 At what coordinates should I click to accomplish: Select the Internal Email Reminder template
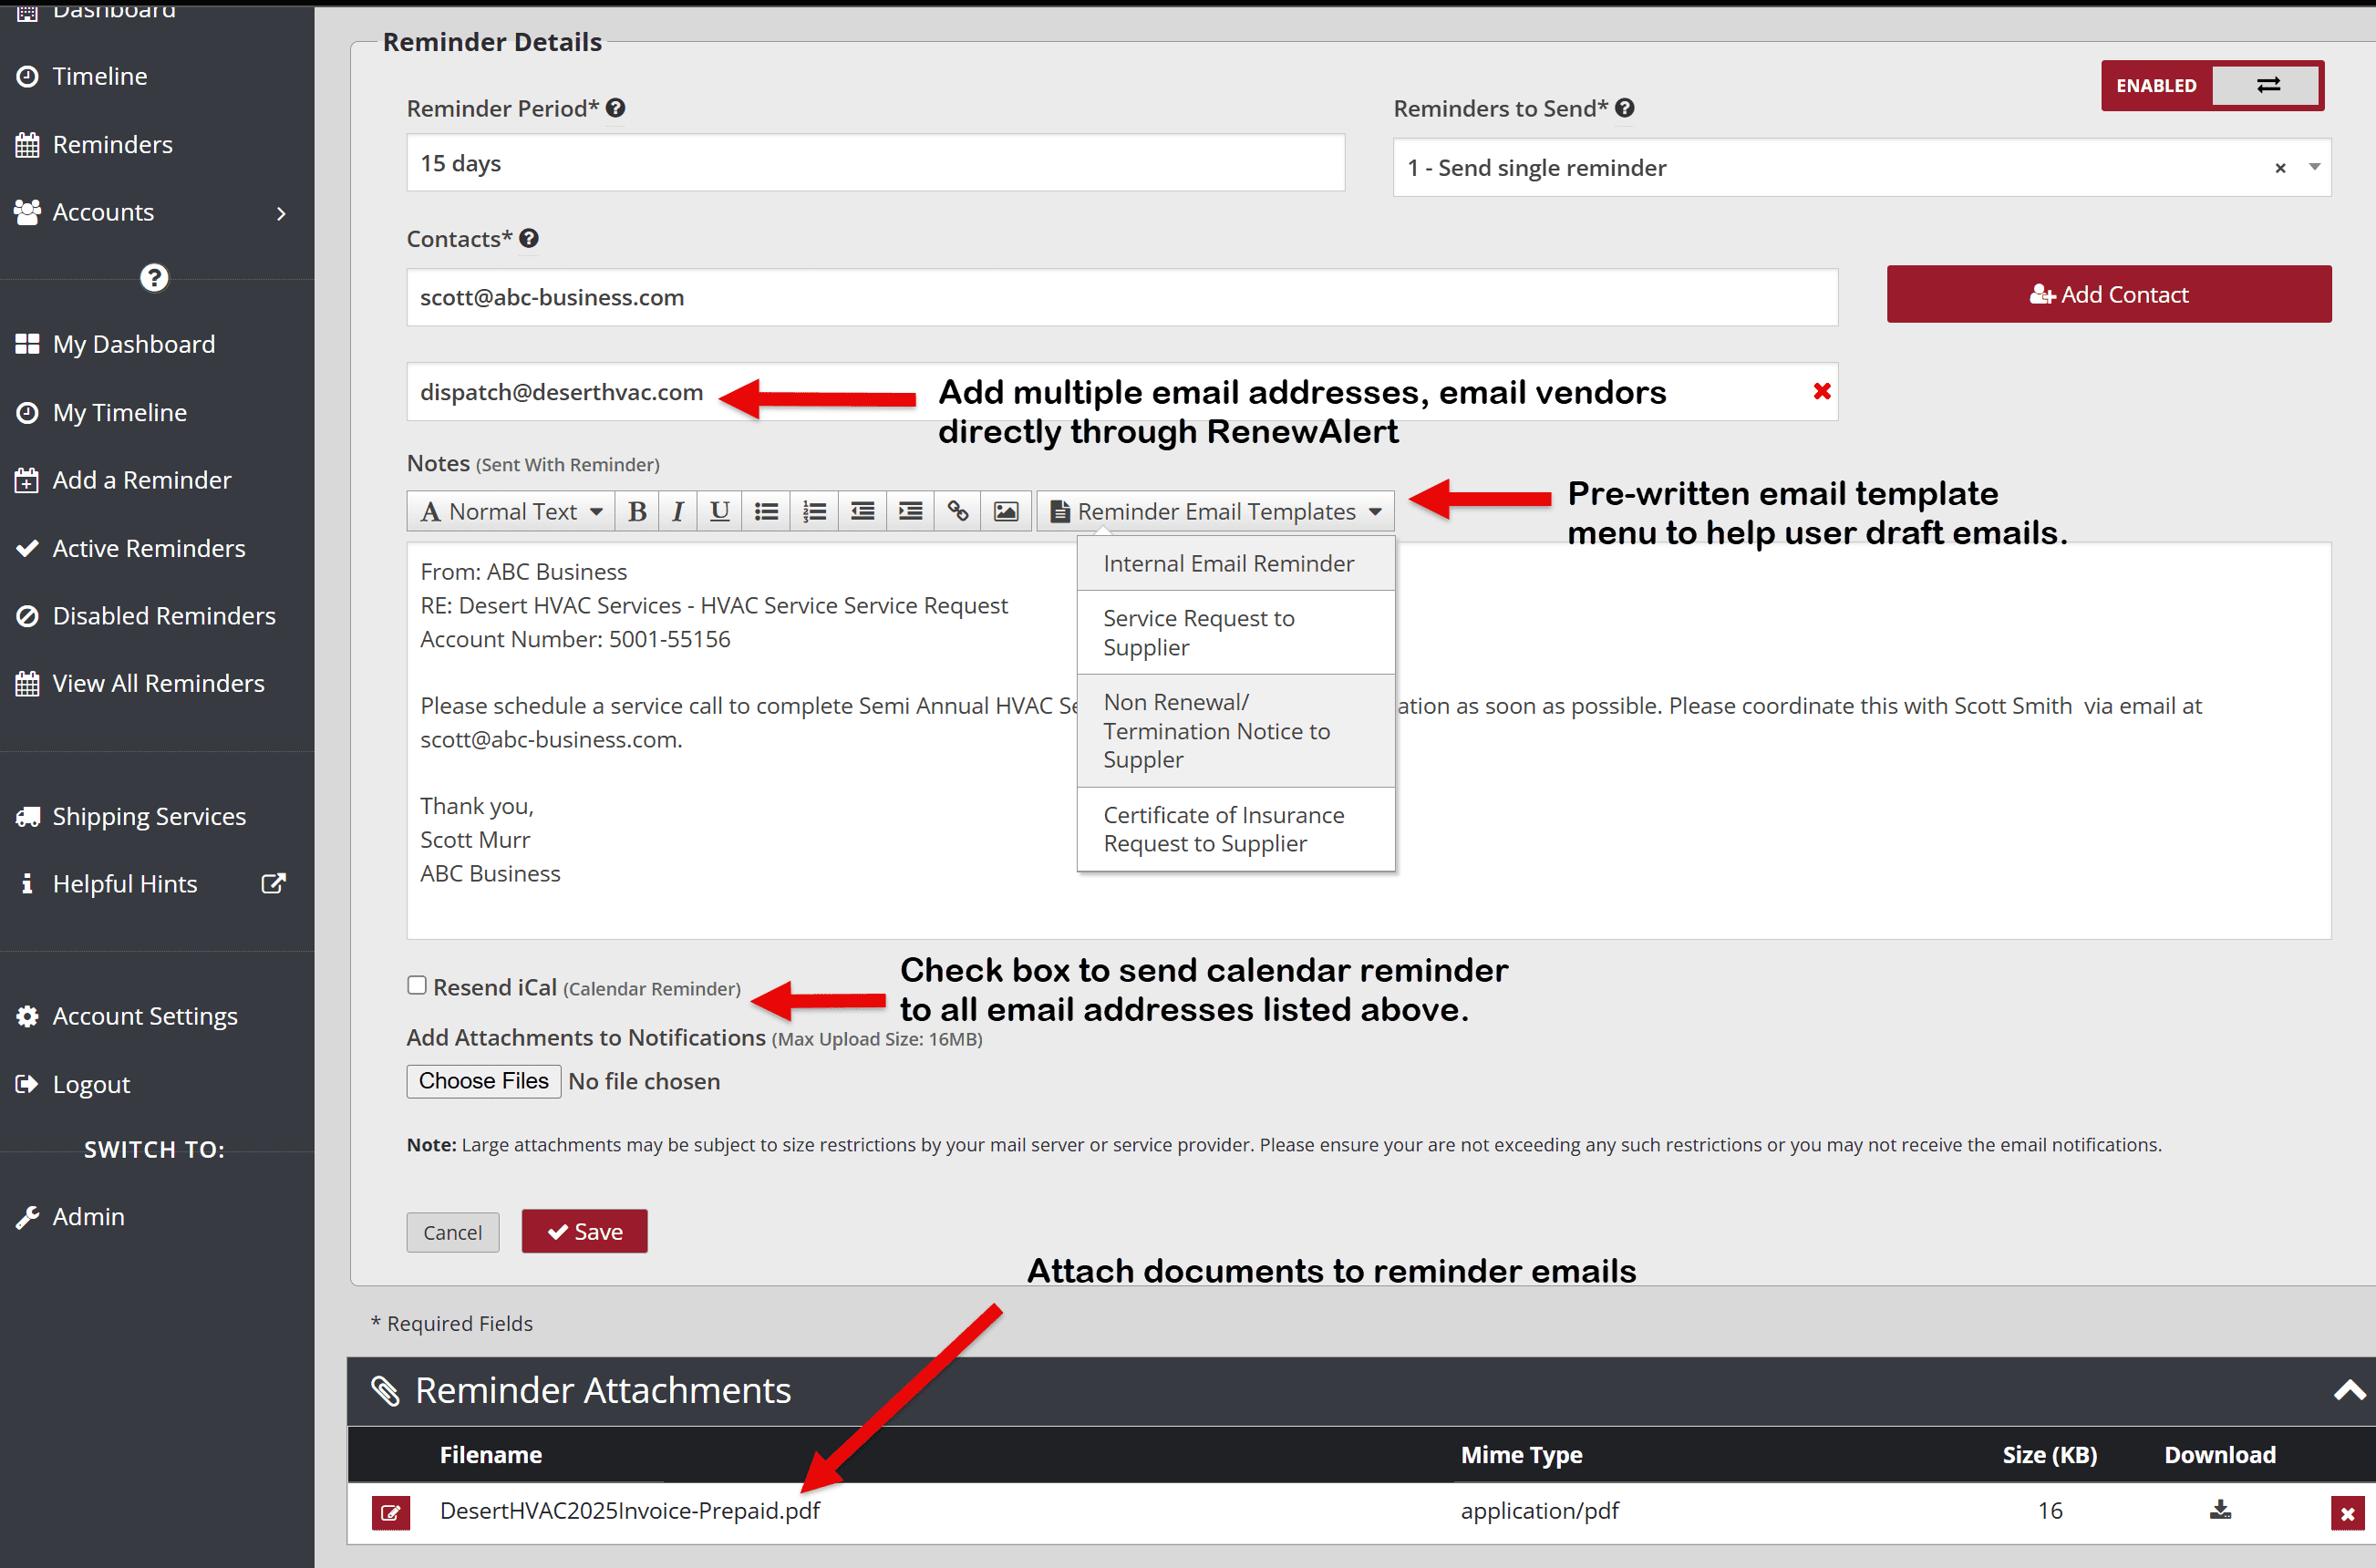1228,563
